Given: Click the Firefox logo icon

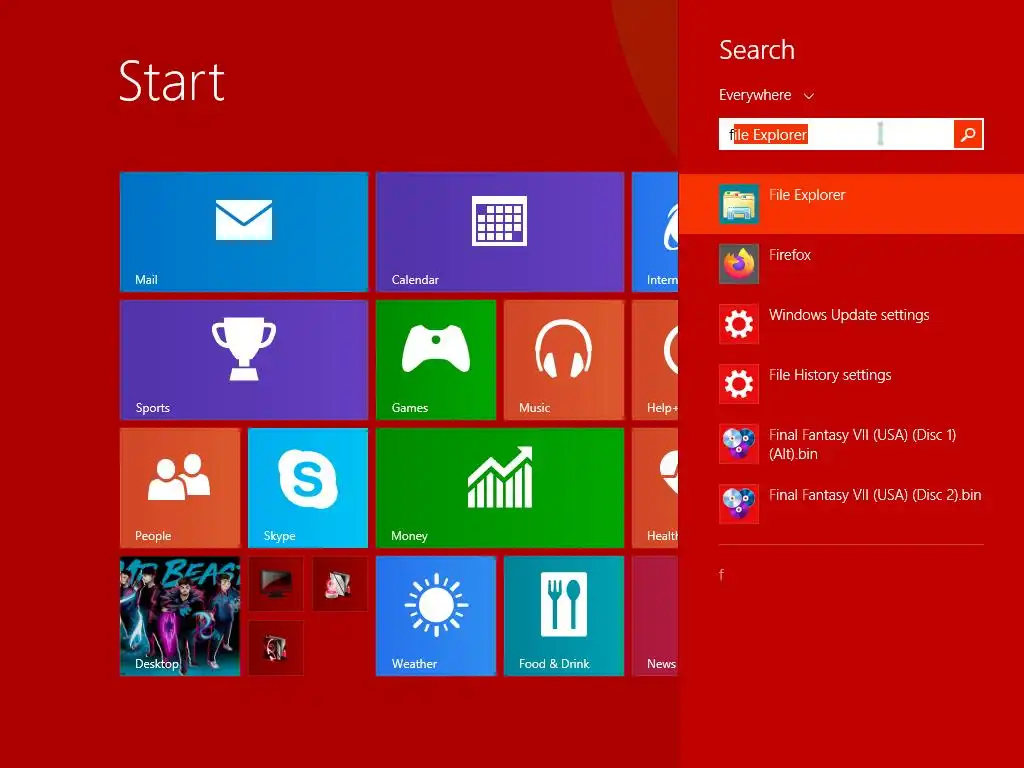Looking at the screenshot, I should (x=739, y=264).
